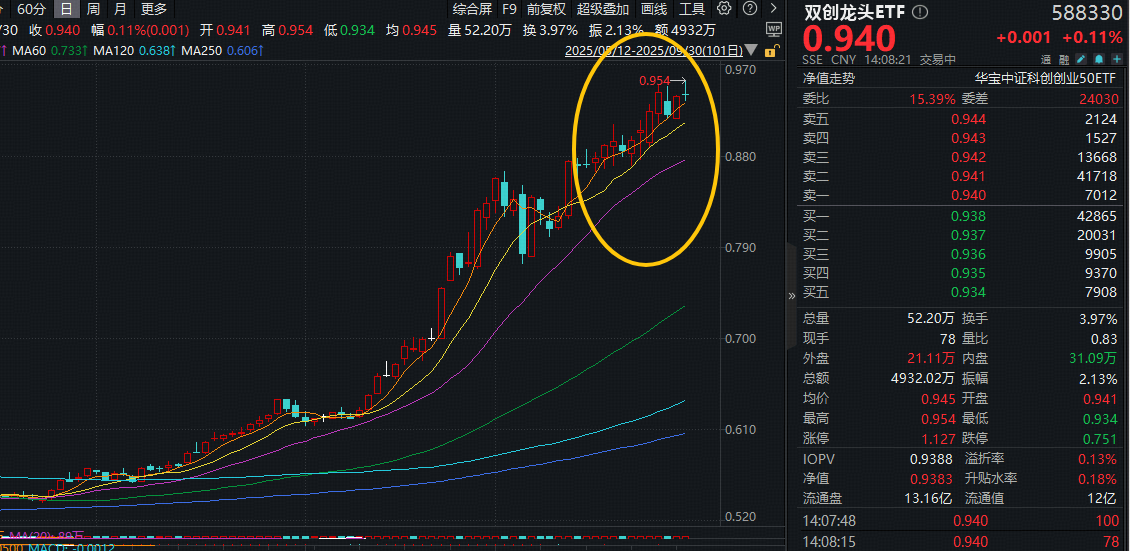Image resolution: width=1130 pixels, height=551 pixels.
Task: Toggle 超级叠加 overlay option
Action: tap(604, 9)
